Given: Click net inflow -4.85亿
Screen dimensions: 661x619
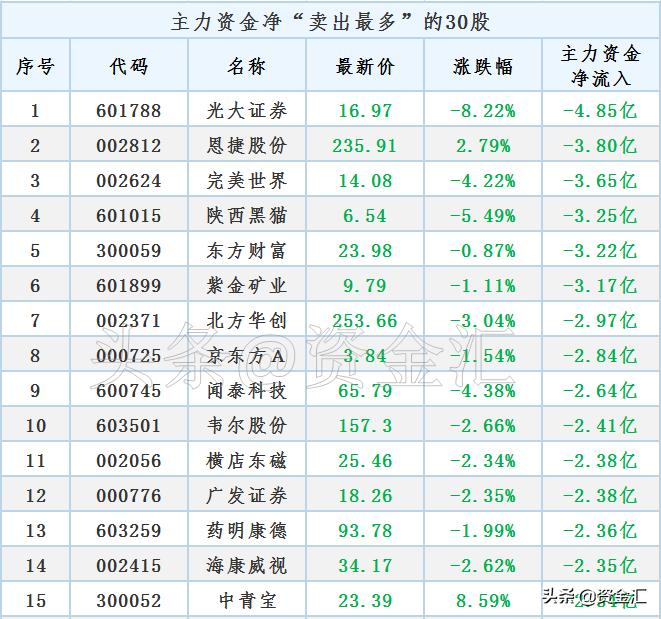Looking at the screenshot, I should (600, 111).
